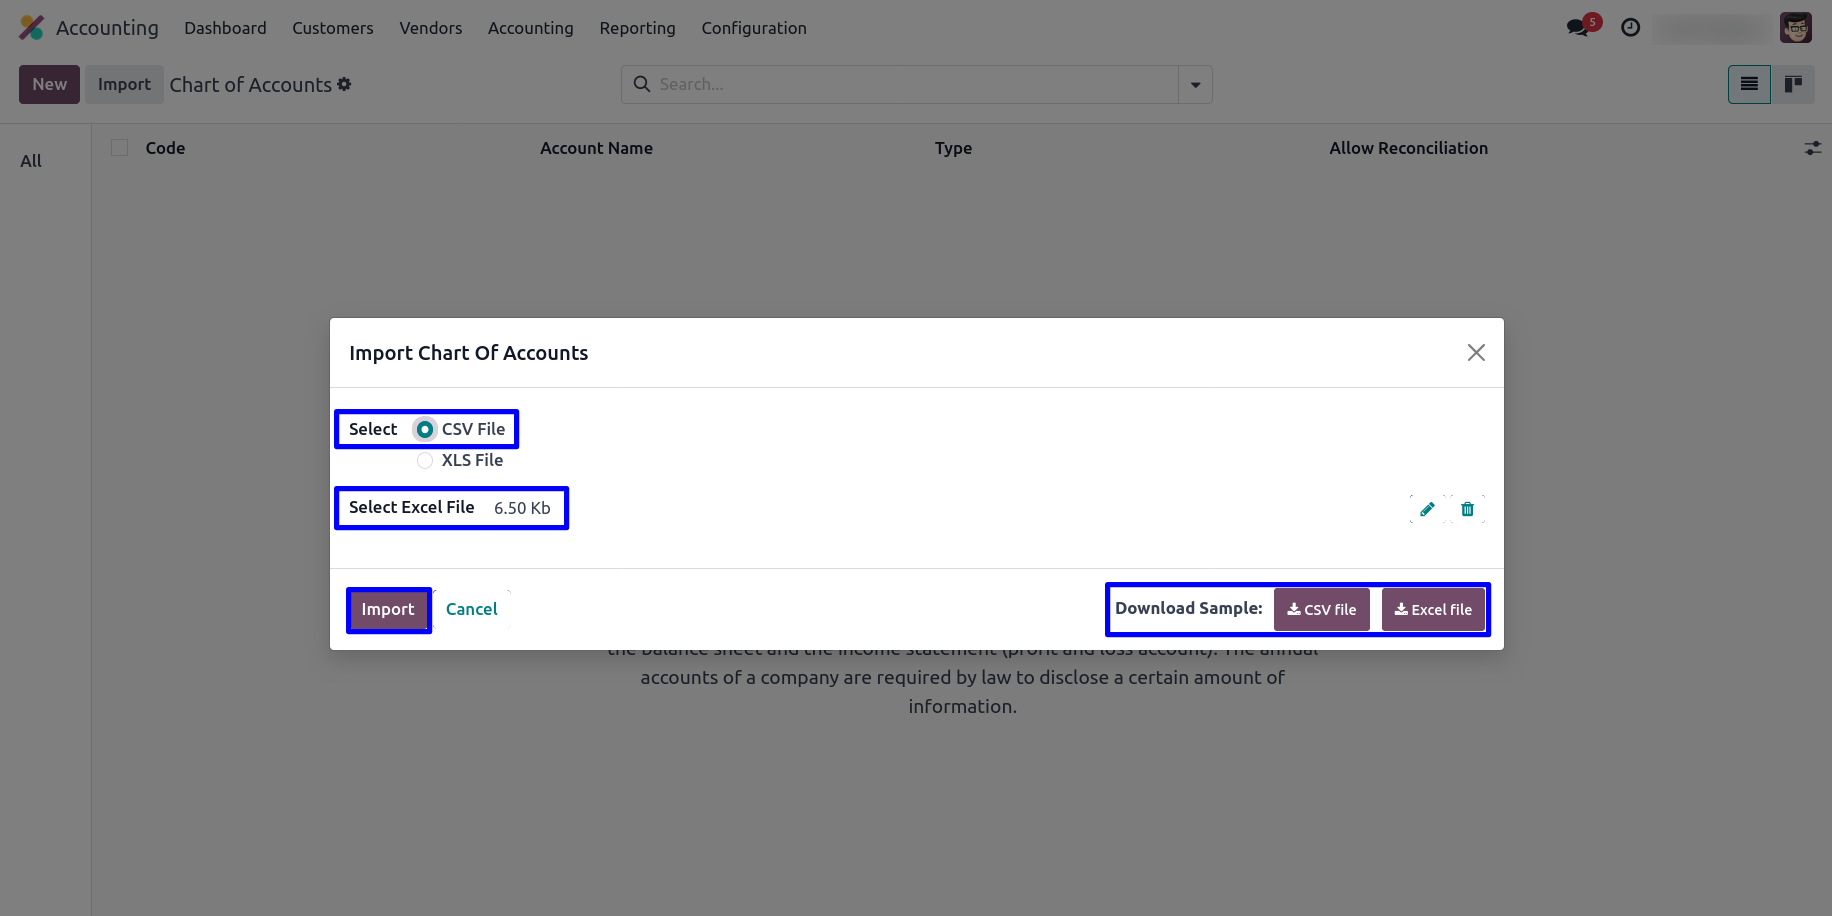Open the Reporting menu

click(637, 28)
